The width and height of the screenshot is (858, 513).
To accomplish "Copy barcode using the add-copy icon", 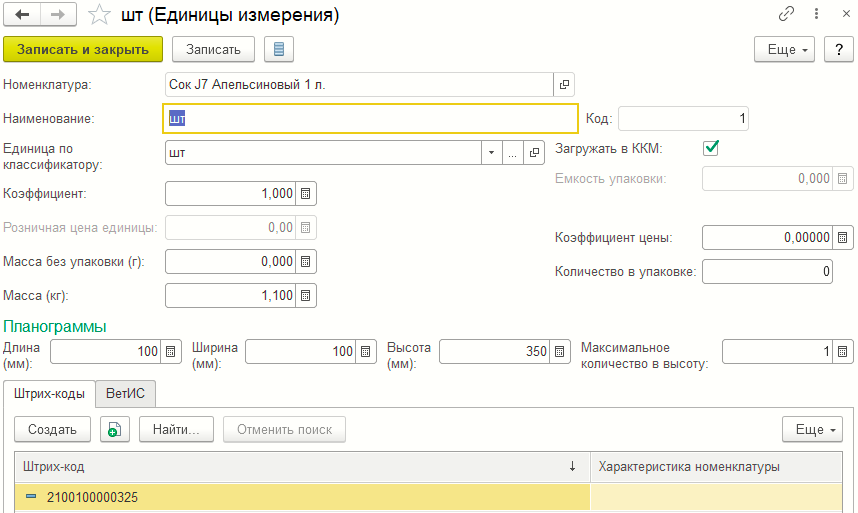I will click(115, 429).
